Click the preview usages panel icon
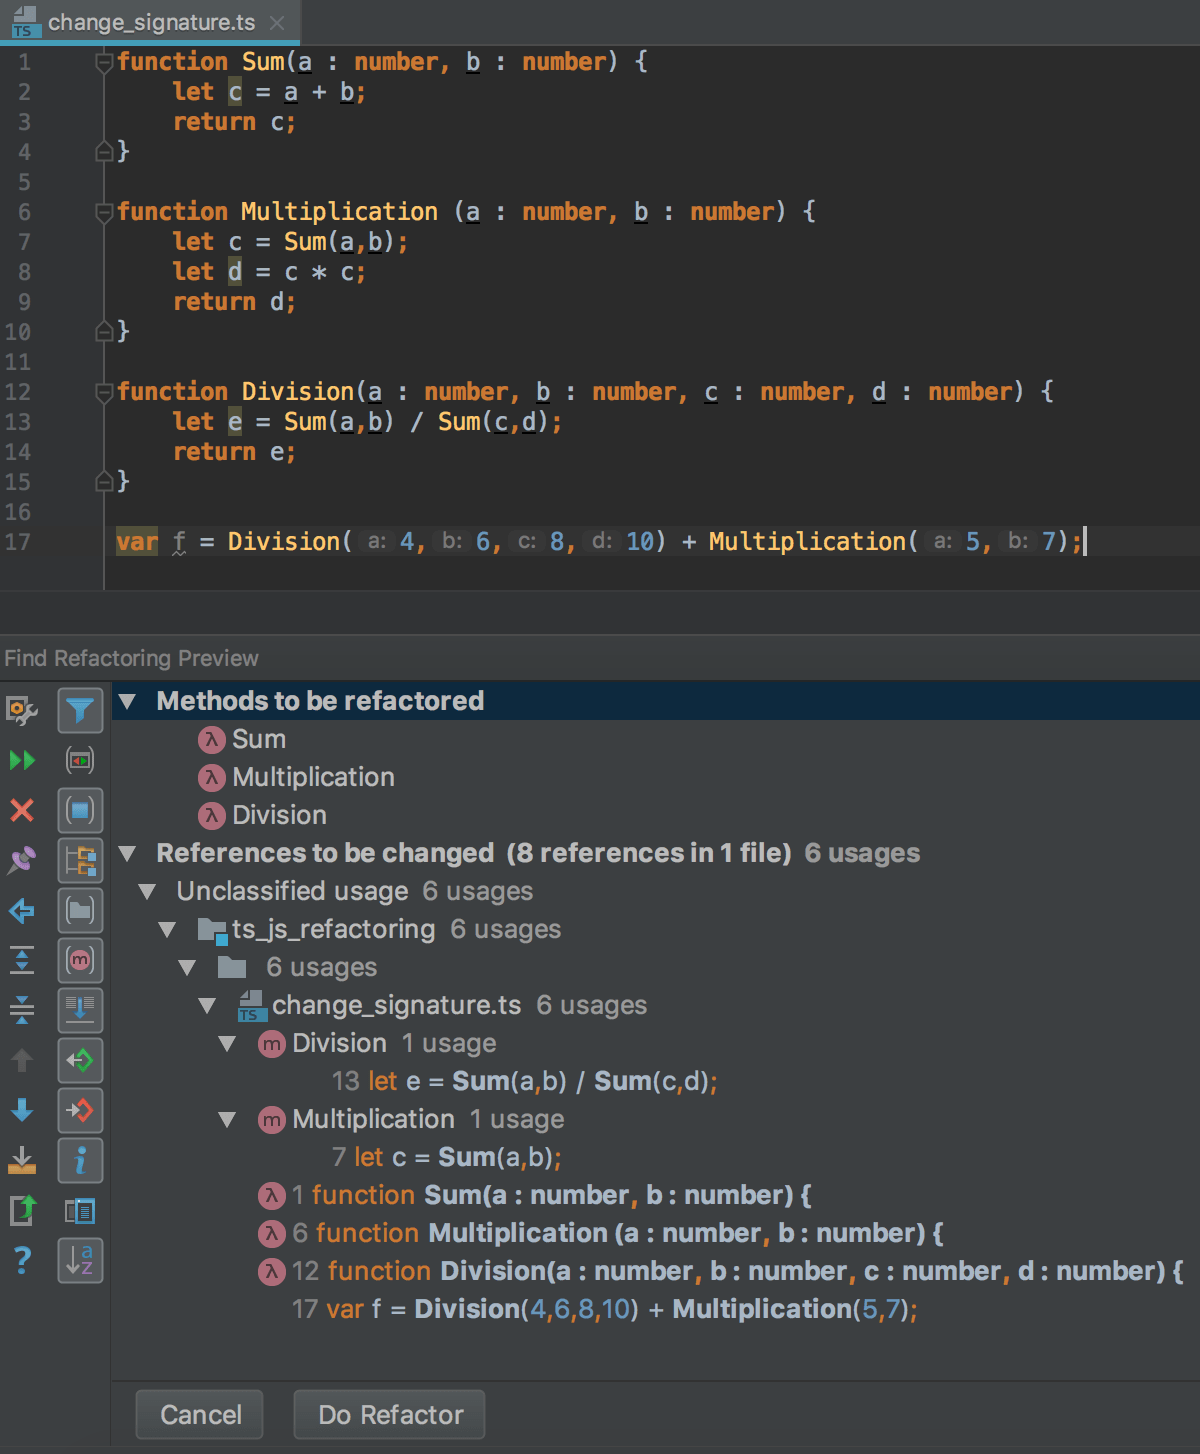 tap(80, 1210)
